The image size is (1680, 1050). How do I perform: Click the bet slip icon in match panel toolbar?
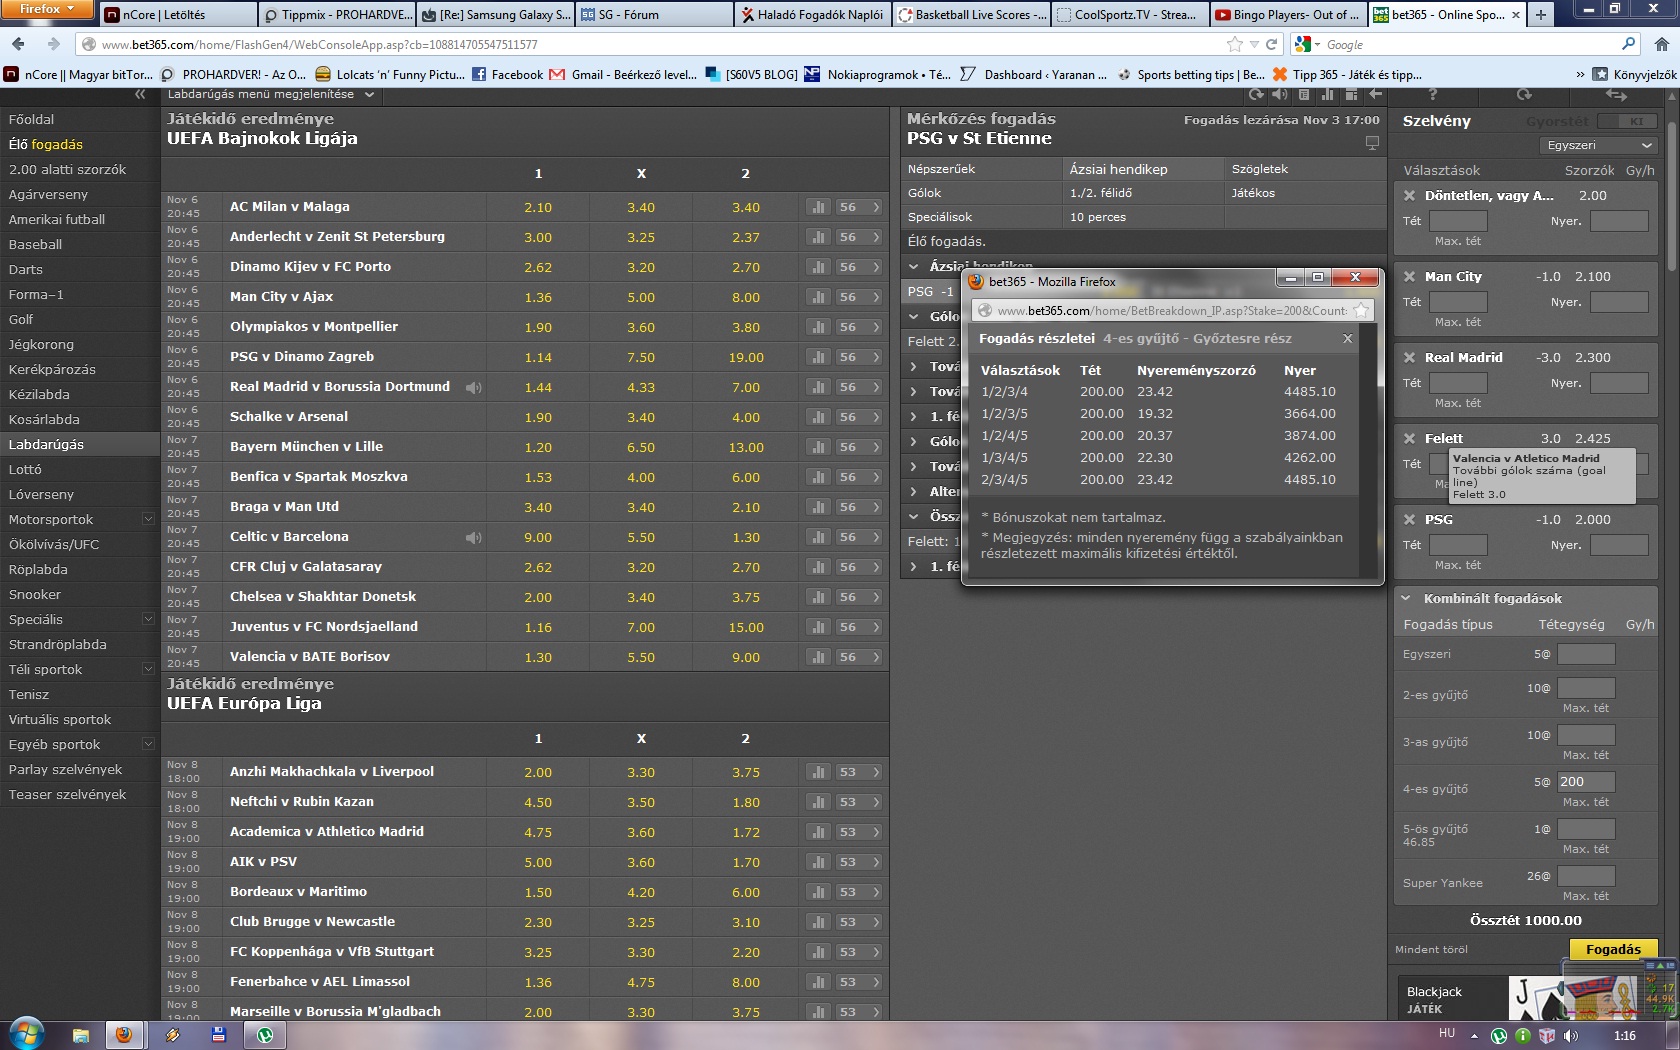pos(1304,94)
